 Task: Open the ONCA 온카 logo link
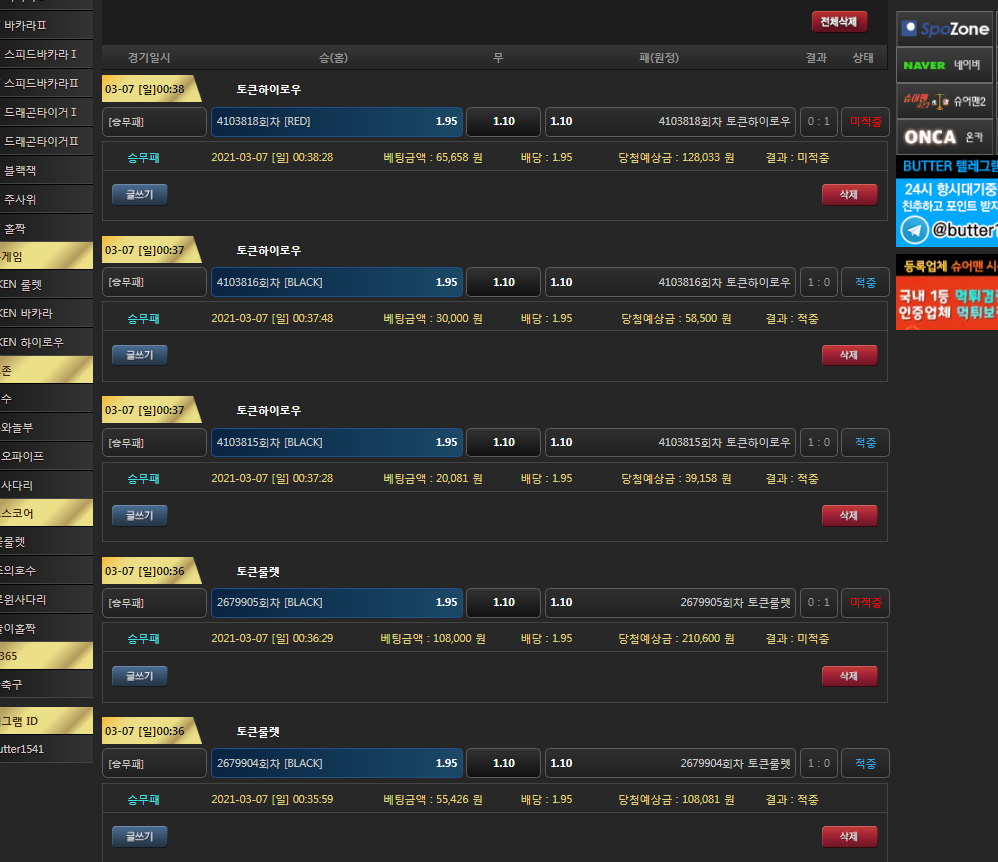click(945, 136)
